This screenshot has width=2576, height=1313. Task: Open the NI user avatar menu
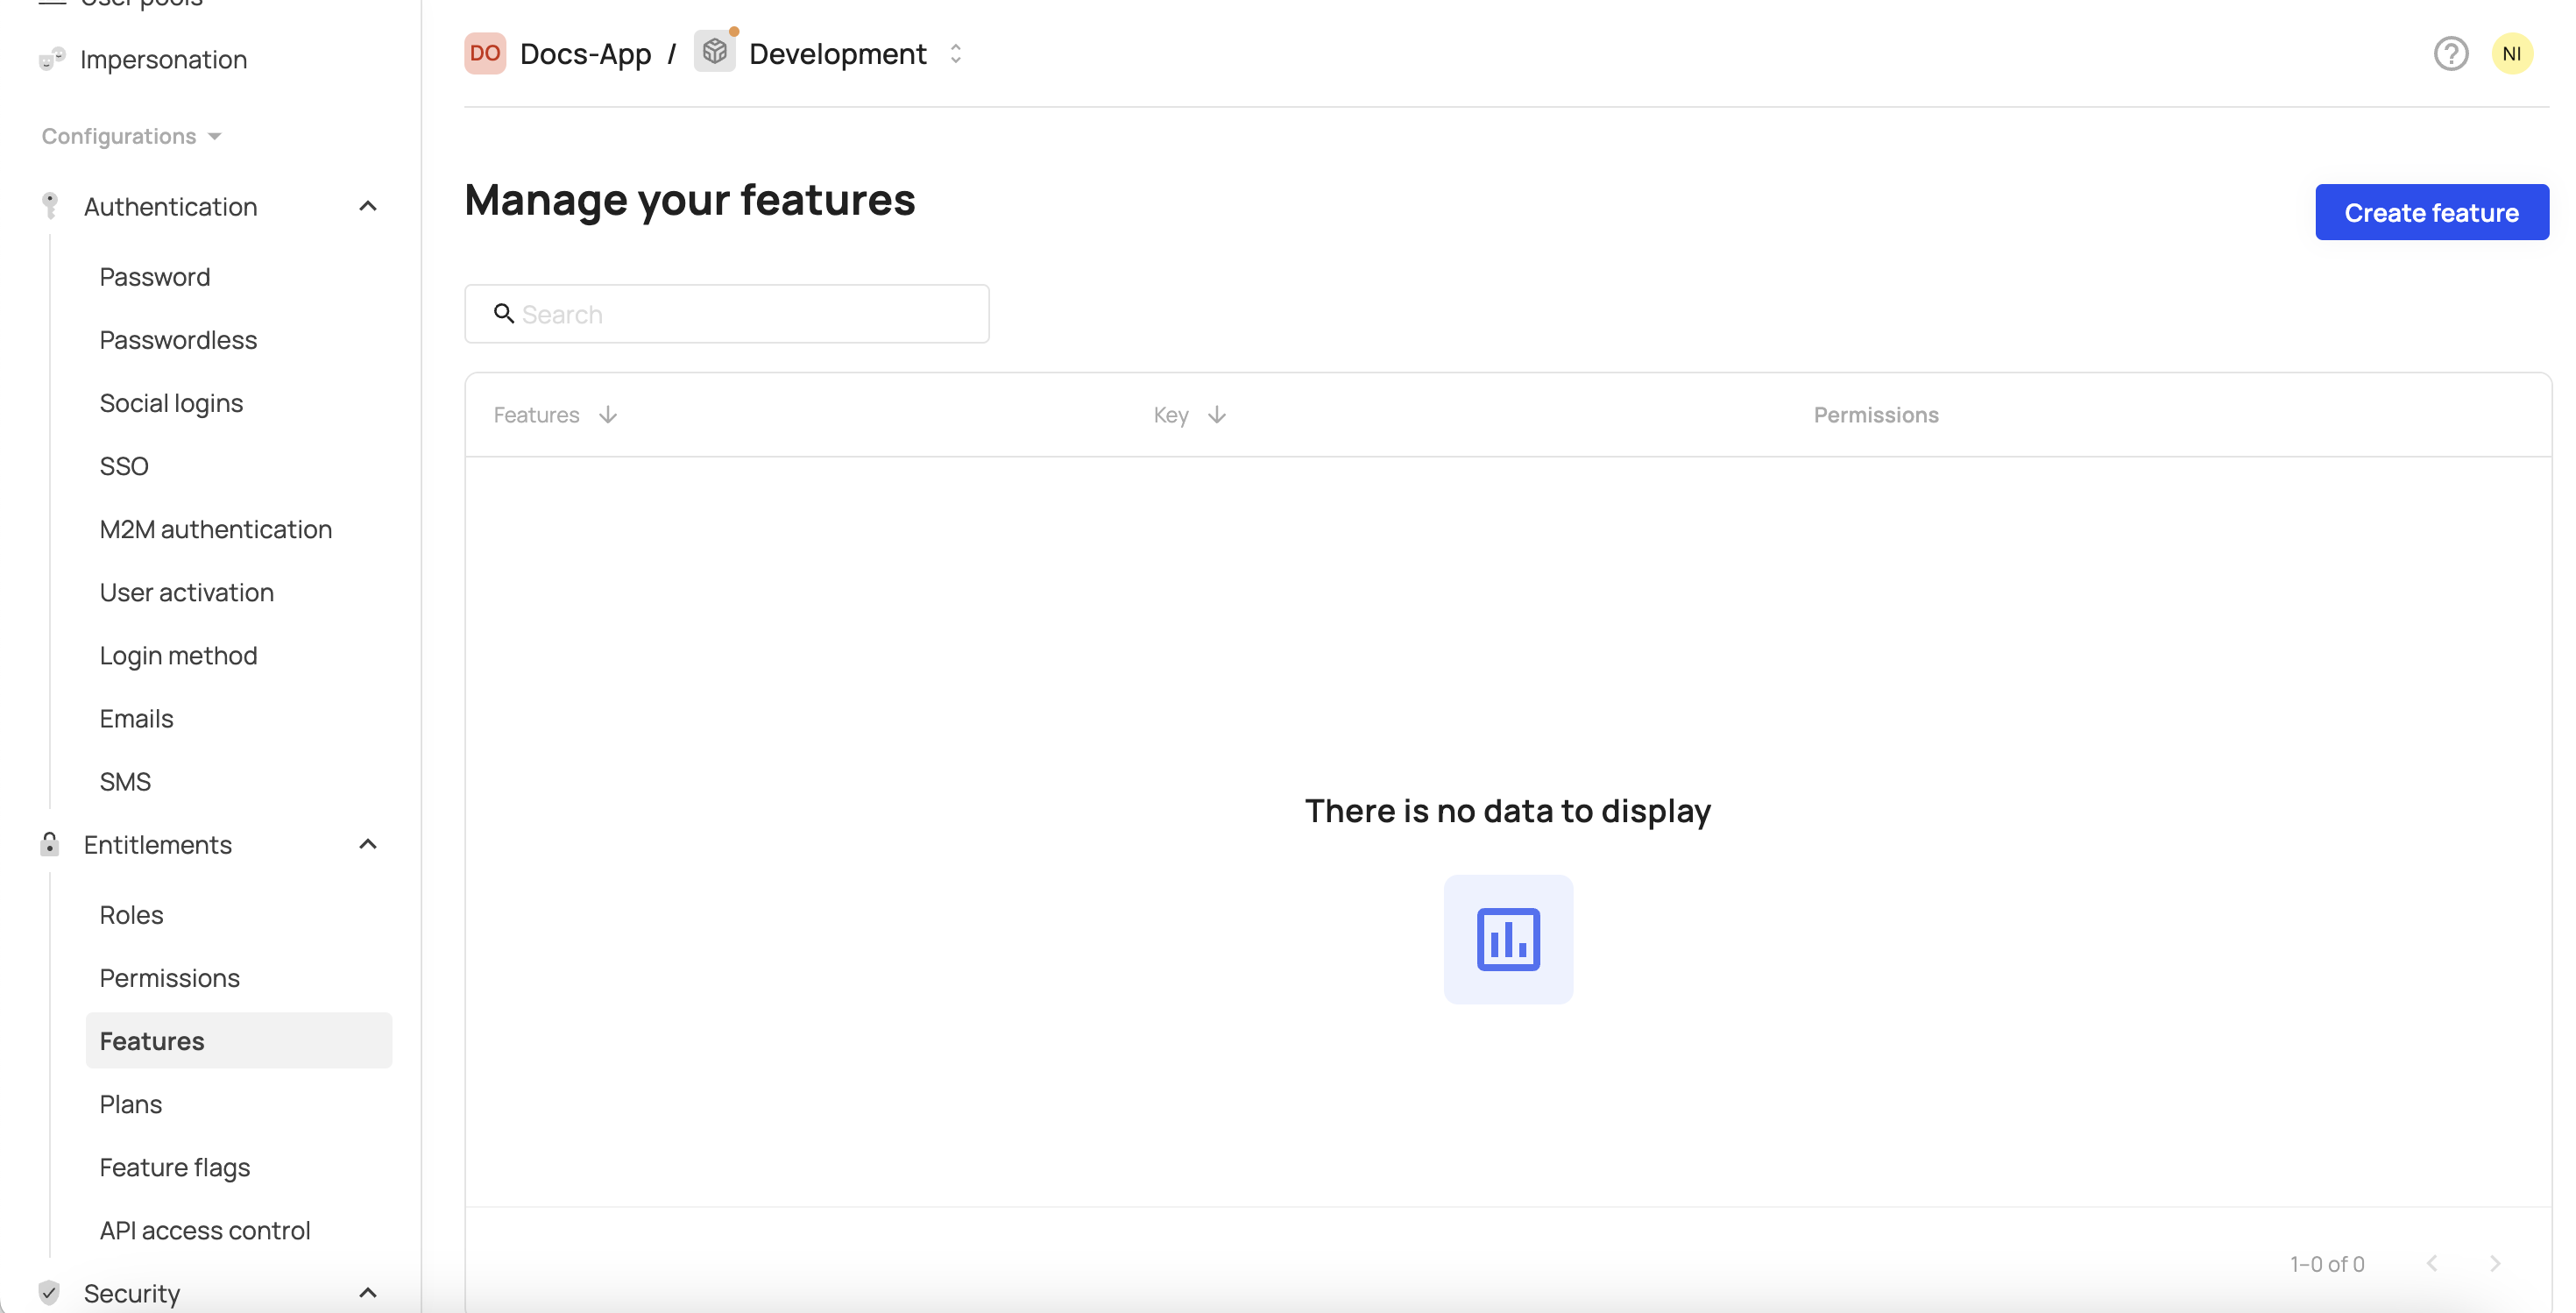pos(2511,54)
